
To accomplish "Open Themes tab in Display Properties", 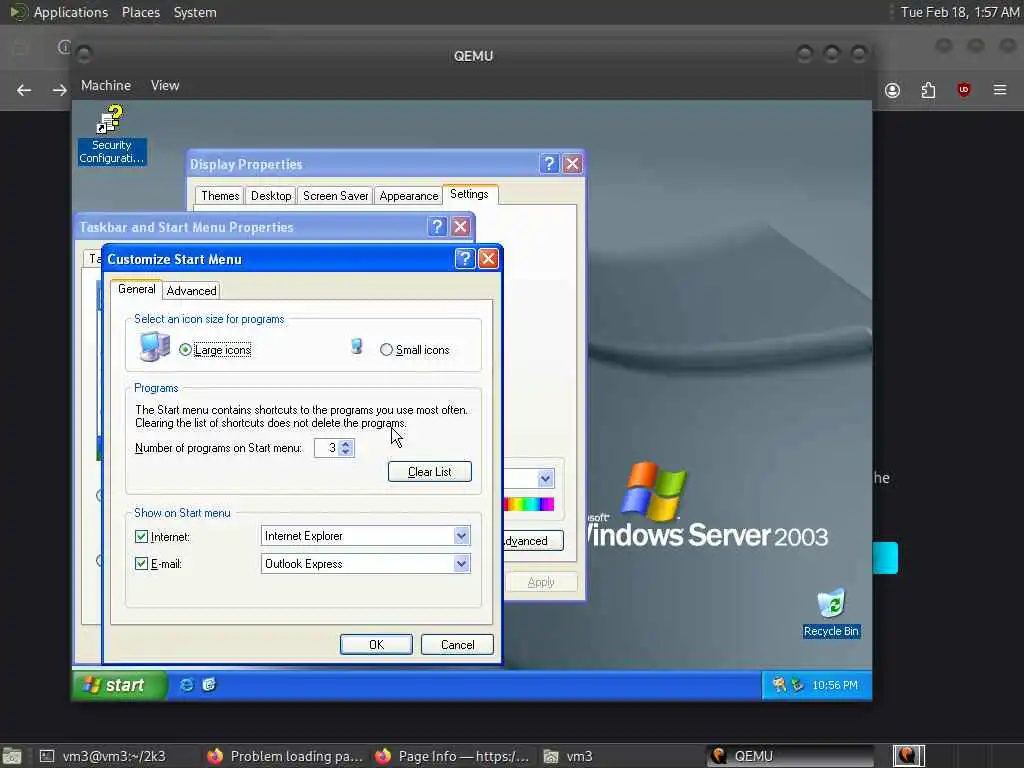I will click(x=220, y=196).
